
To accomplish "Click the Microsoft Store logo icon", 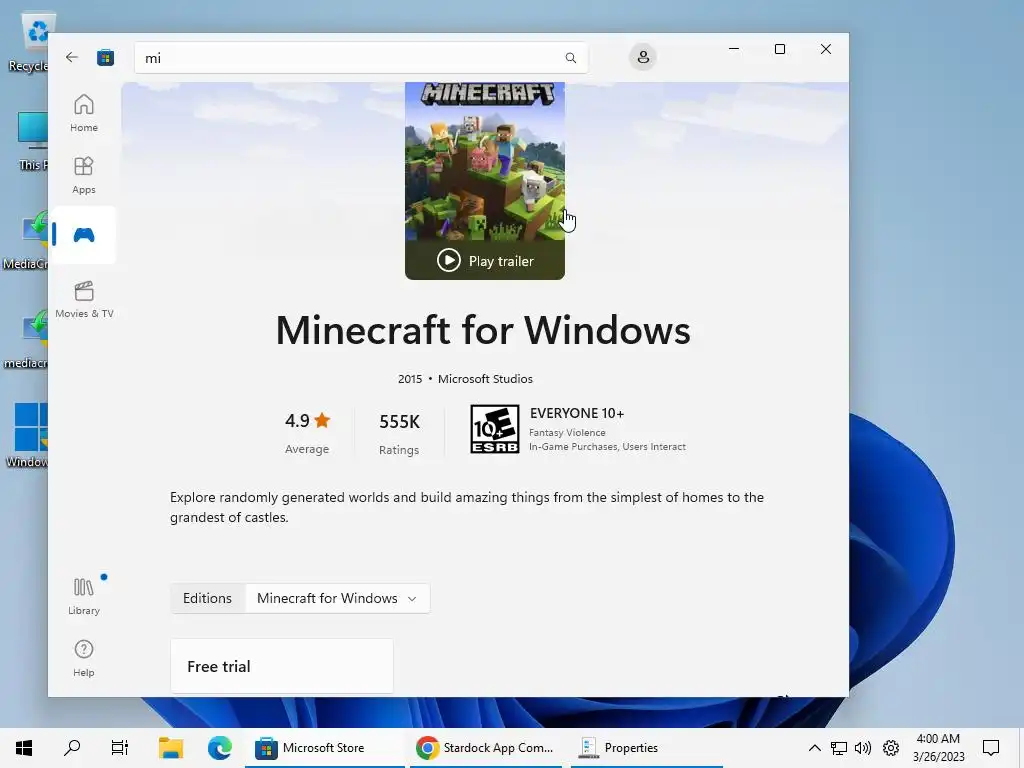I will 105,57.
